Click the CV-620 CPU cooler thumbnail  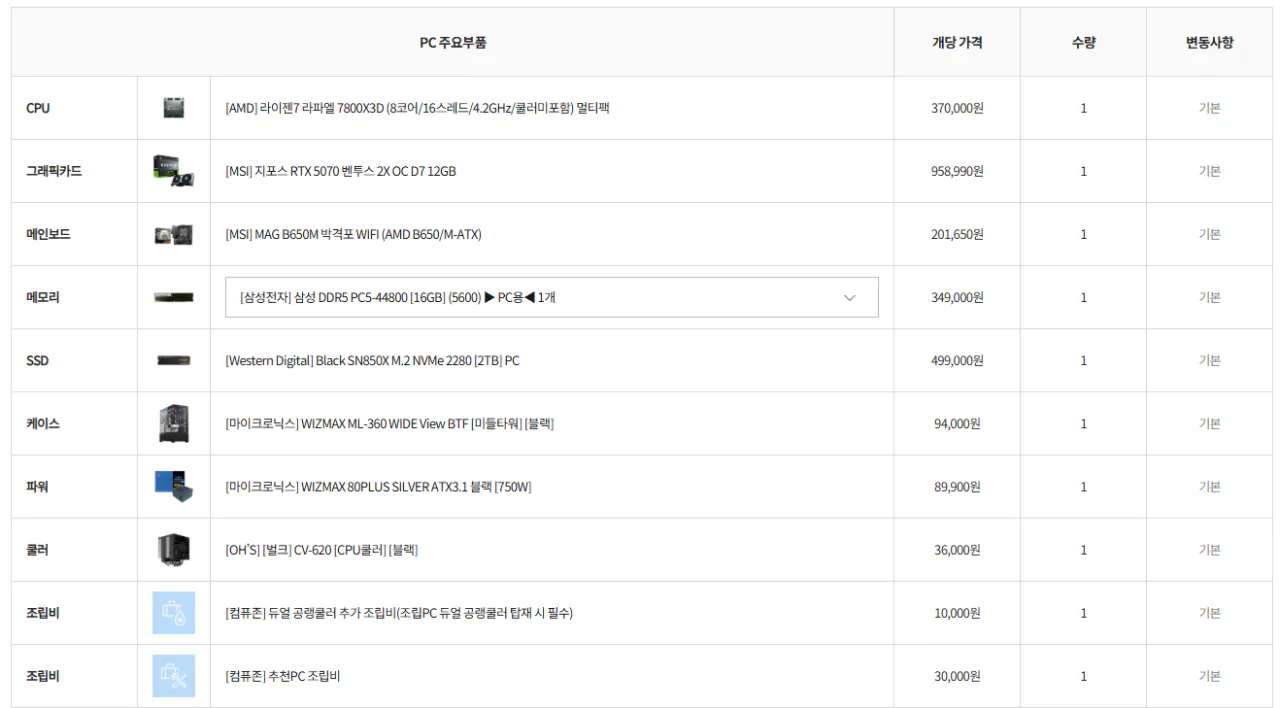(x=174, y=550)
